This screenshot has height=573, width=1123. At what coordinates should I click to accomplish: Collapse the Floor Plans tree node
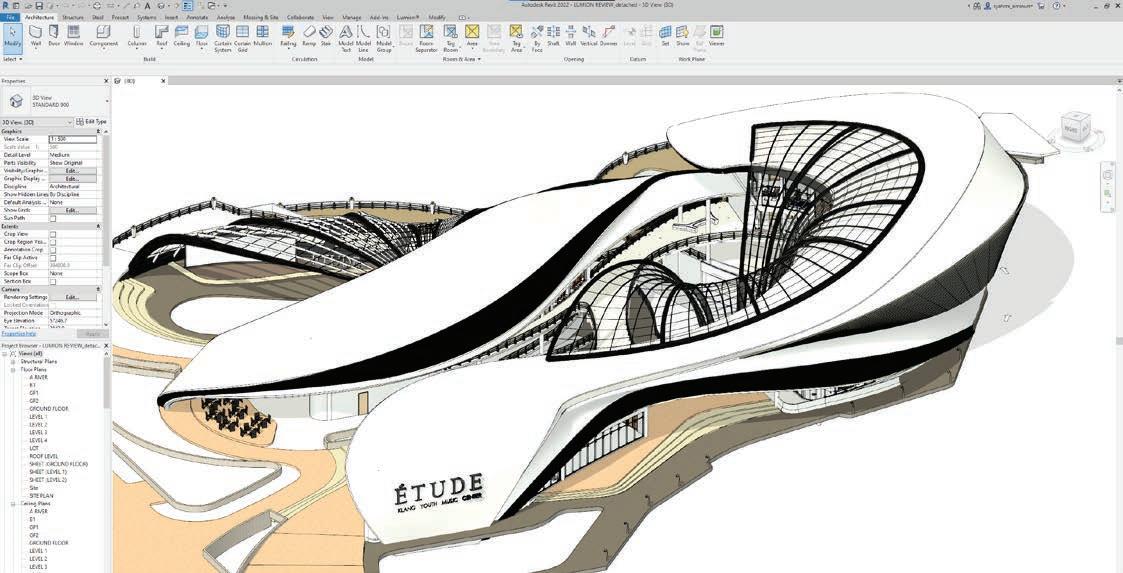[14, 370]
